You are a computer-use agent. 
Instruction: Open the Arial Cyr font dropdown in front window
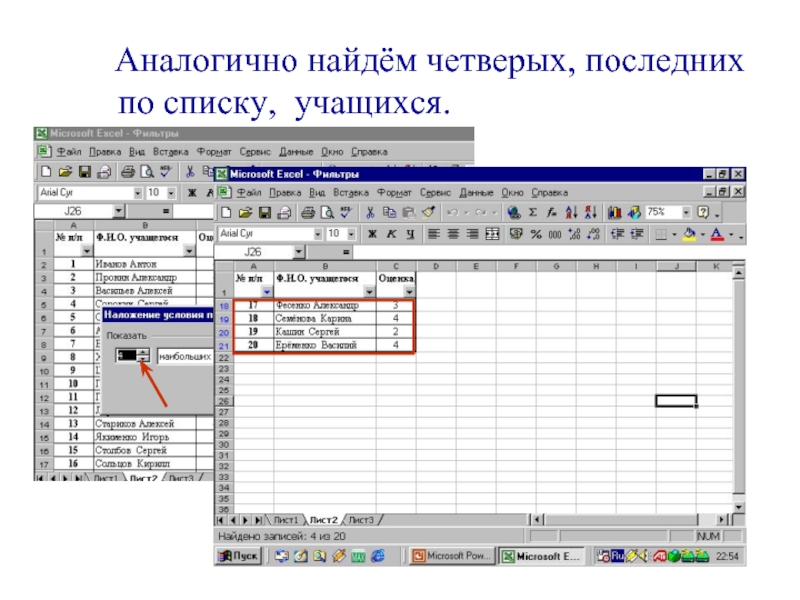tap(318, 234)
